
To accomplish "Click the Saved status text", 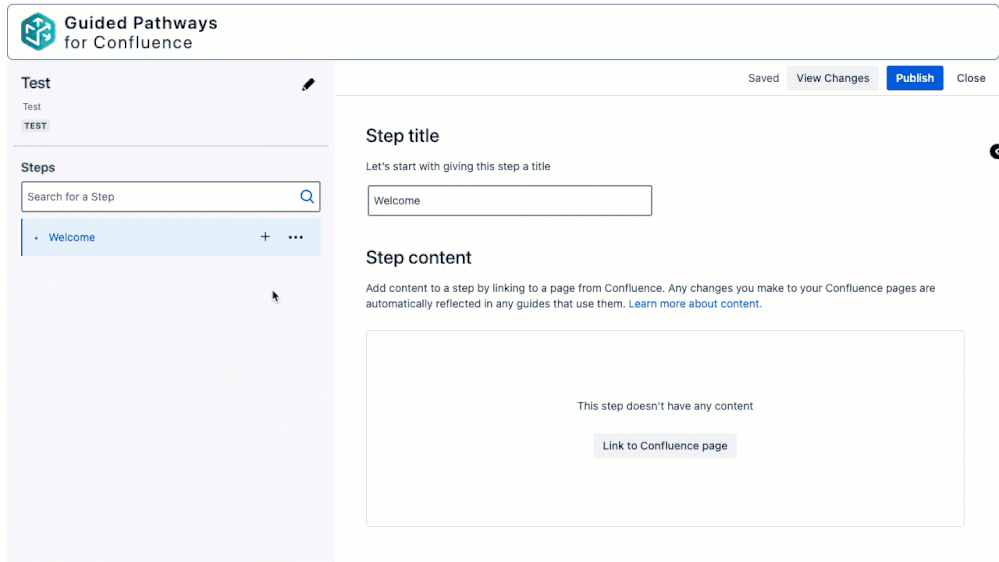I will coord(763,78).
